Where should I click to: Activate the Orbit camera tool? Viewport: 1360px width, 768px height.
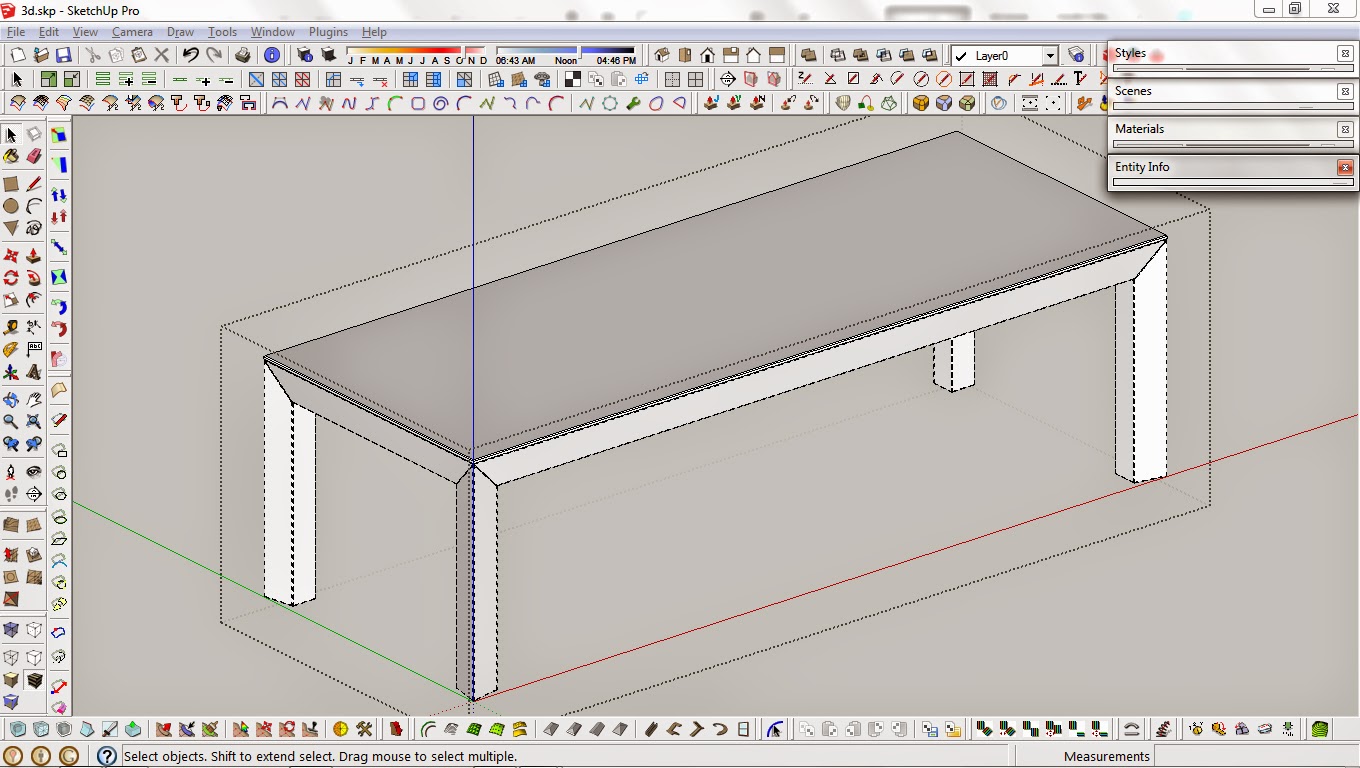point(10,400)
